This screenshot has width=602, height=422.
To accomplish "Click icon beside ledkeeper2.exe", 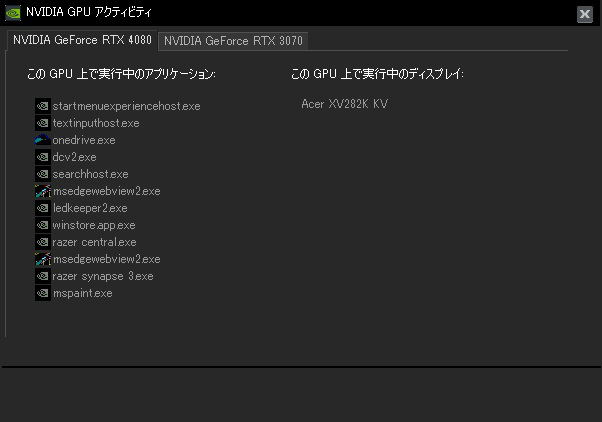I will click(x=43, y=208).
